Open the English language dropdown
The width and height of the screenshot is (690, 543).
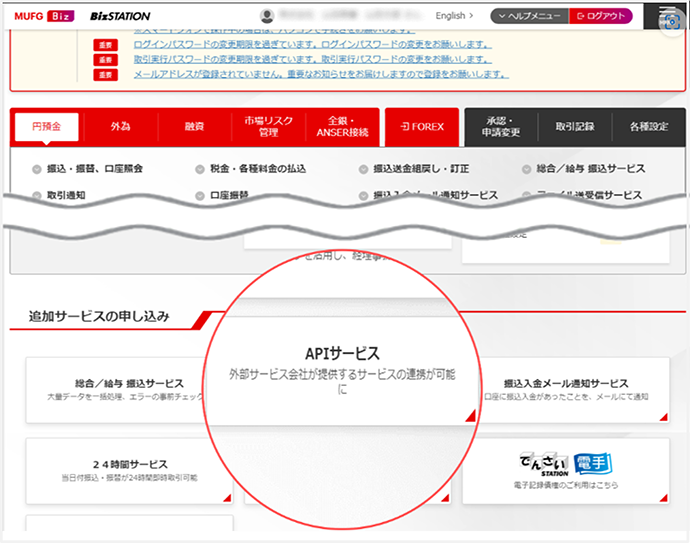(x=455, y=16)
